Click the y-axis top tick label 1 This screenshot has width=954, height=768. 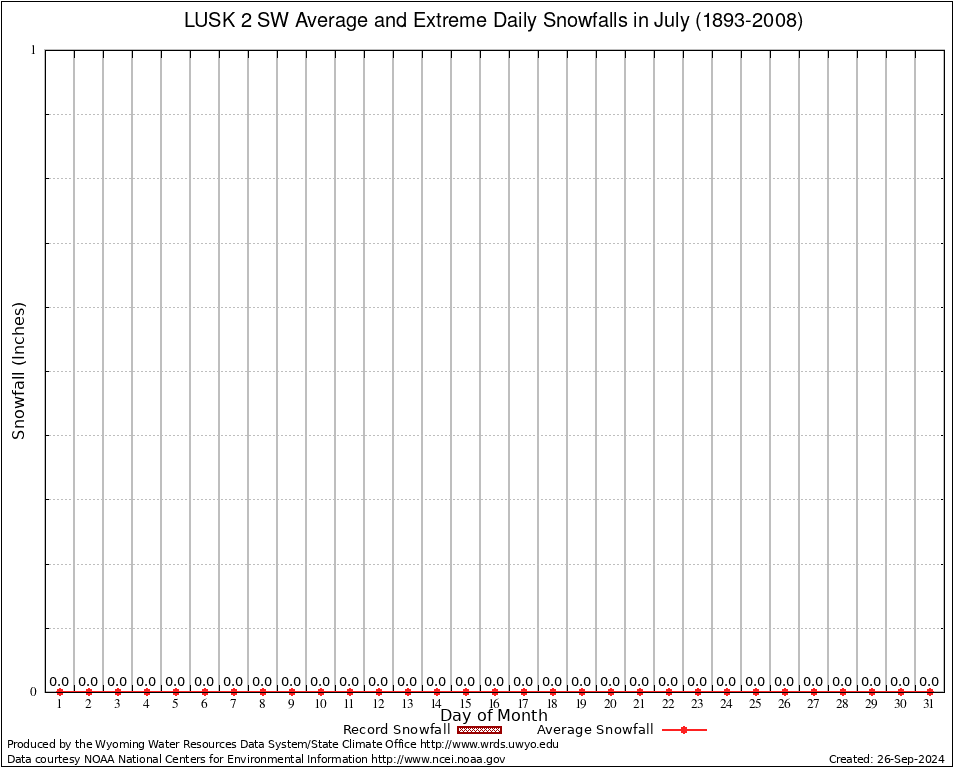click(33, 50)
